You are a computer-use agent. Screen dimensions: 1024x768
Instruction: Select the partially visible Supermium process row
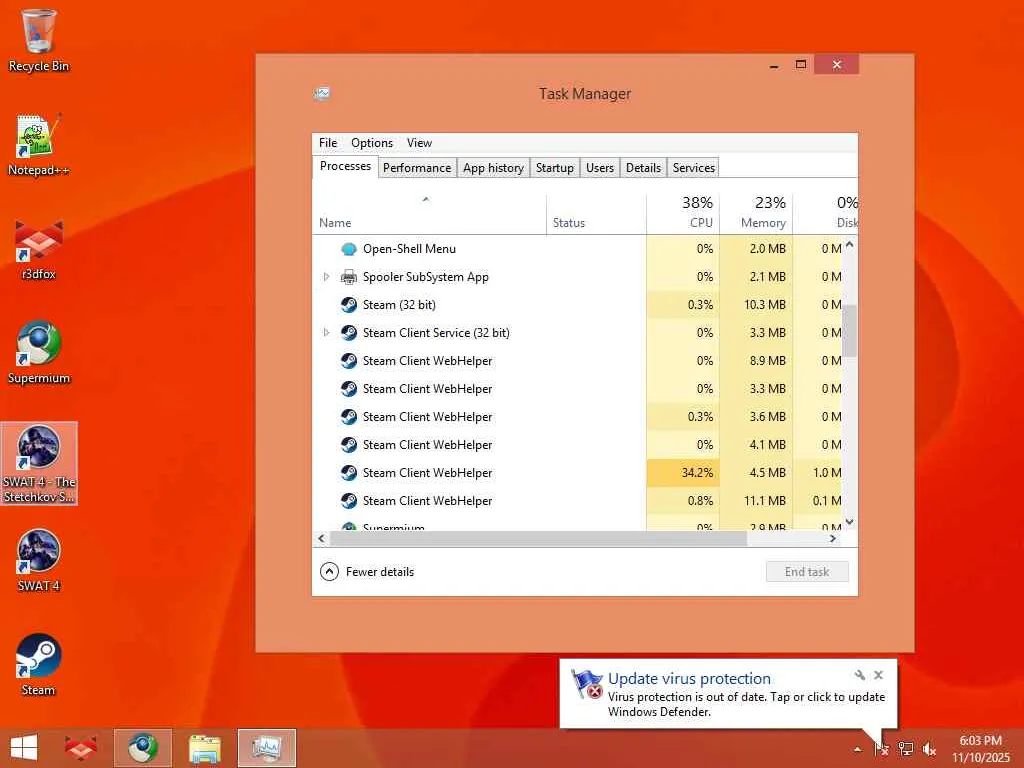point(577,524)
